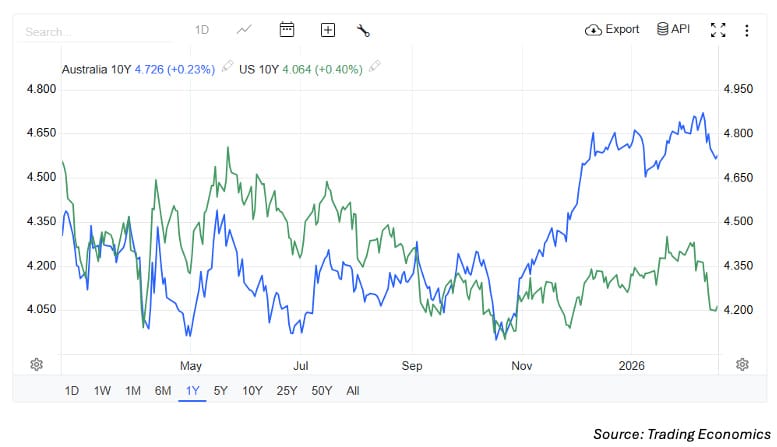777x447 pixels.
Task: Open the 1D interval dropdown
Action: click(x=202, y=30)
